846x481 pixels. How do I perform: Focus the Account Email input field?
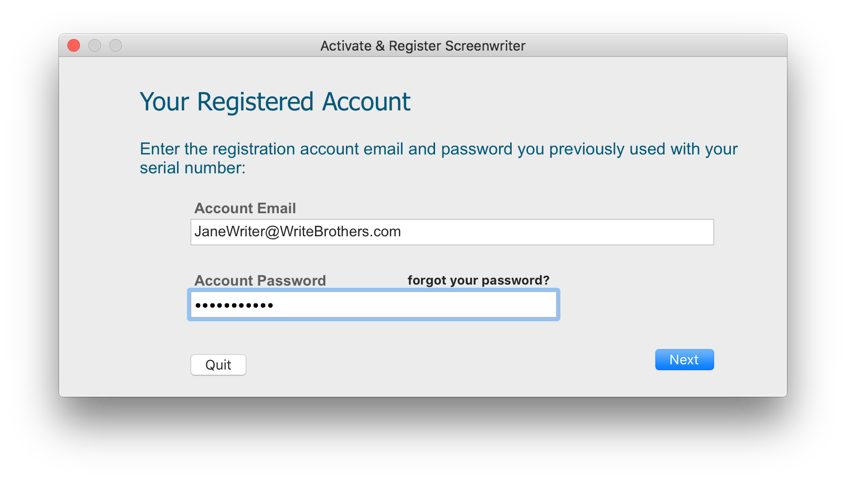tap(452, 232)
